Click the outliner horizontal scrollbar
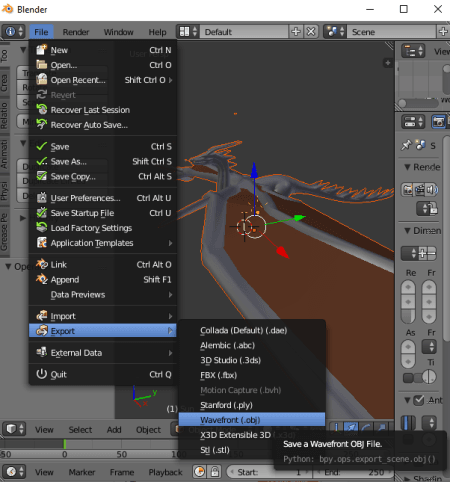This screenshot has height=482, width=450. point(418,103)
